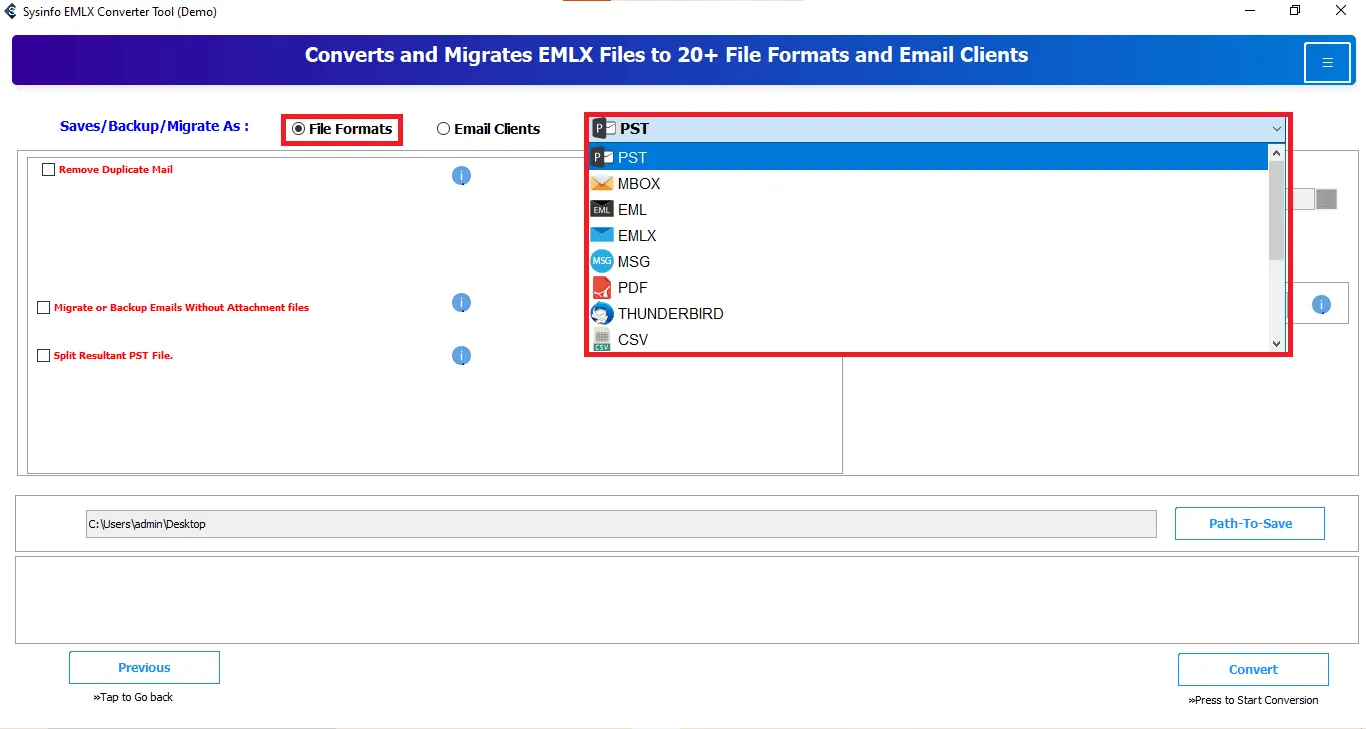Select PDF from the dropdown list
1366x729 pixels.
pos(928,288)
